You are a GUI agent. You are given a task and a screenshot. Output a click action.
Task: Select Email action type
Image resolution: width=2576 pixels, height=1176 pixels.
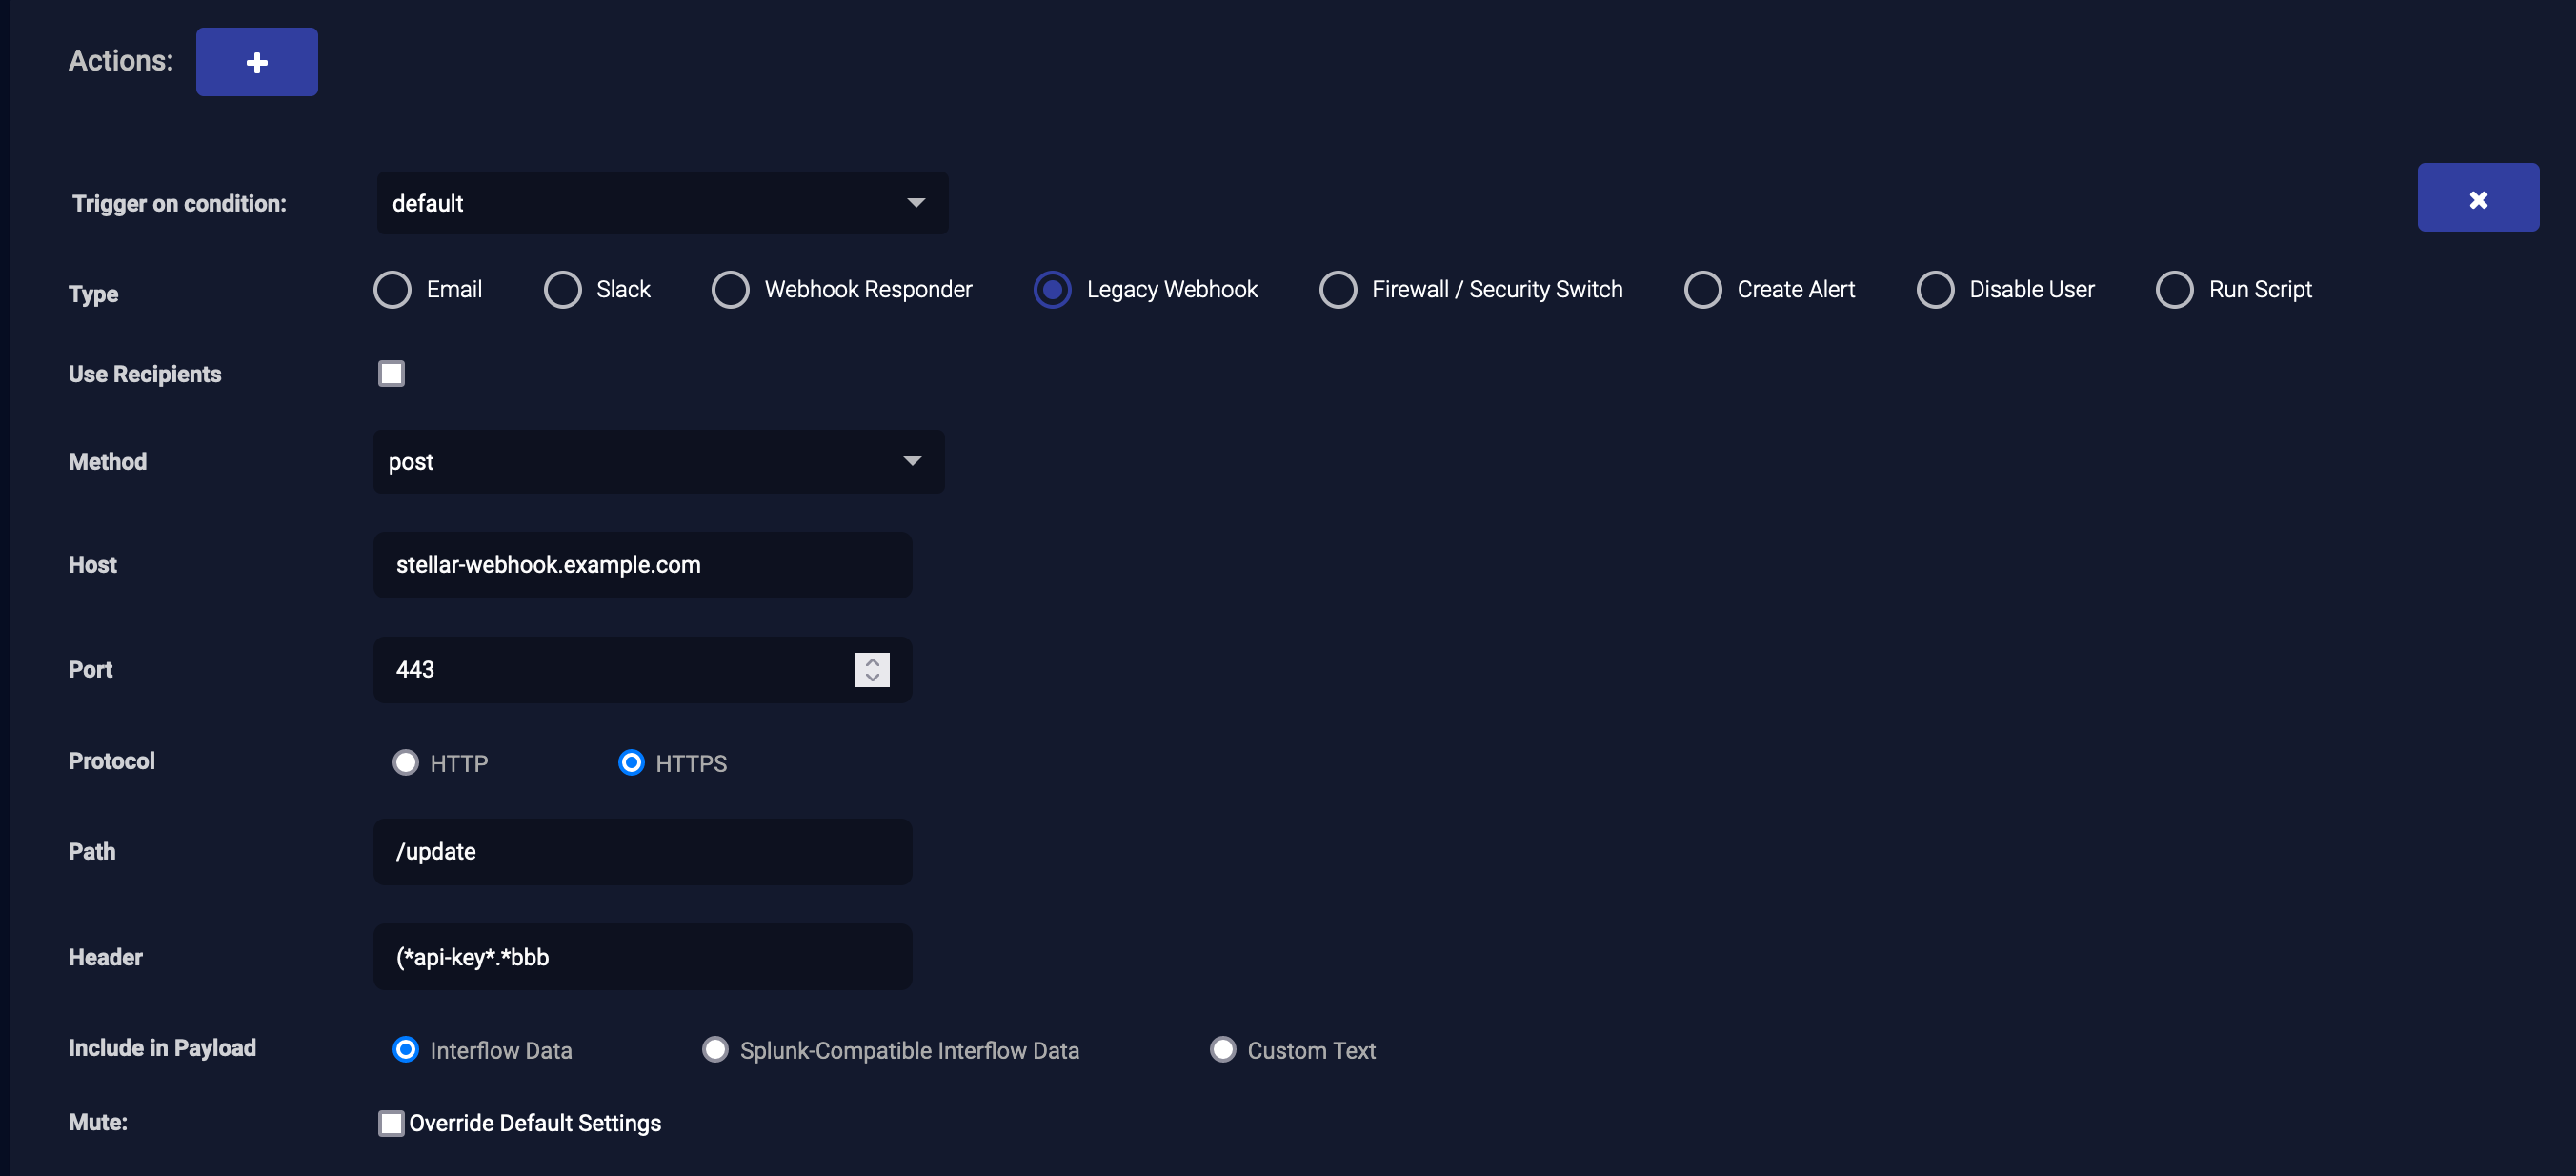coord(392,290)
